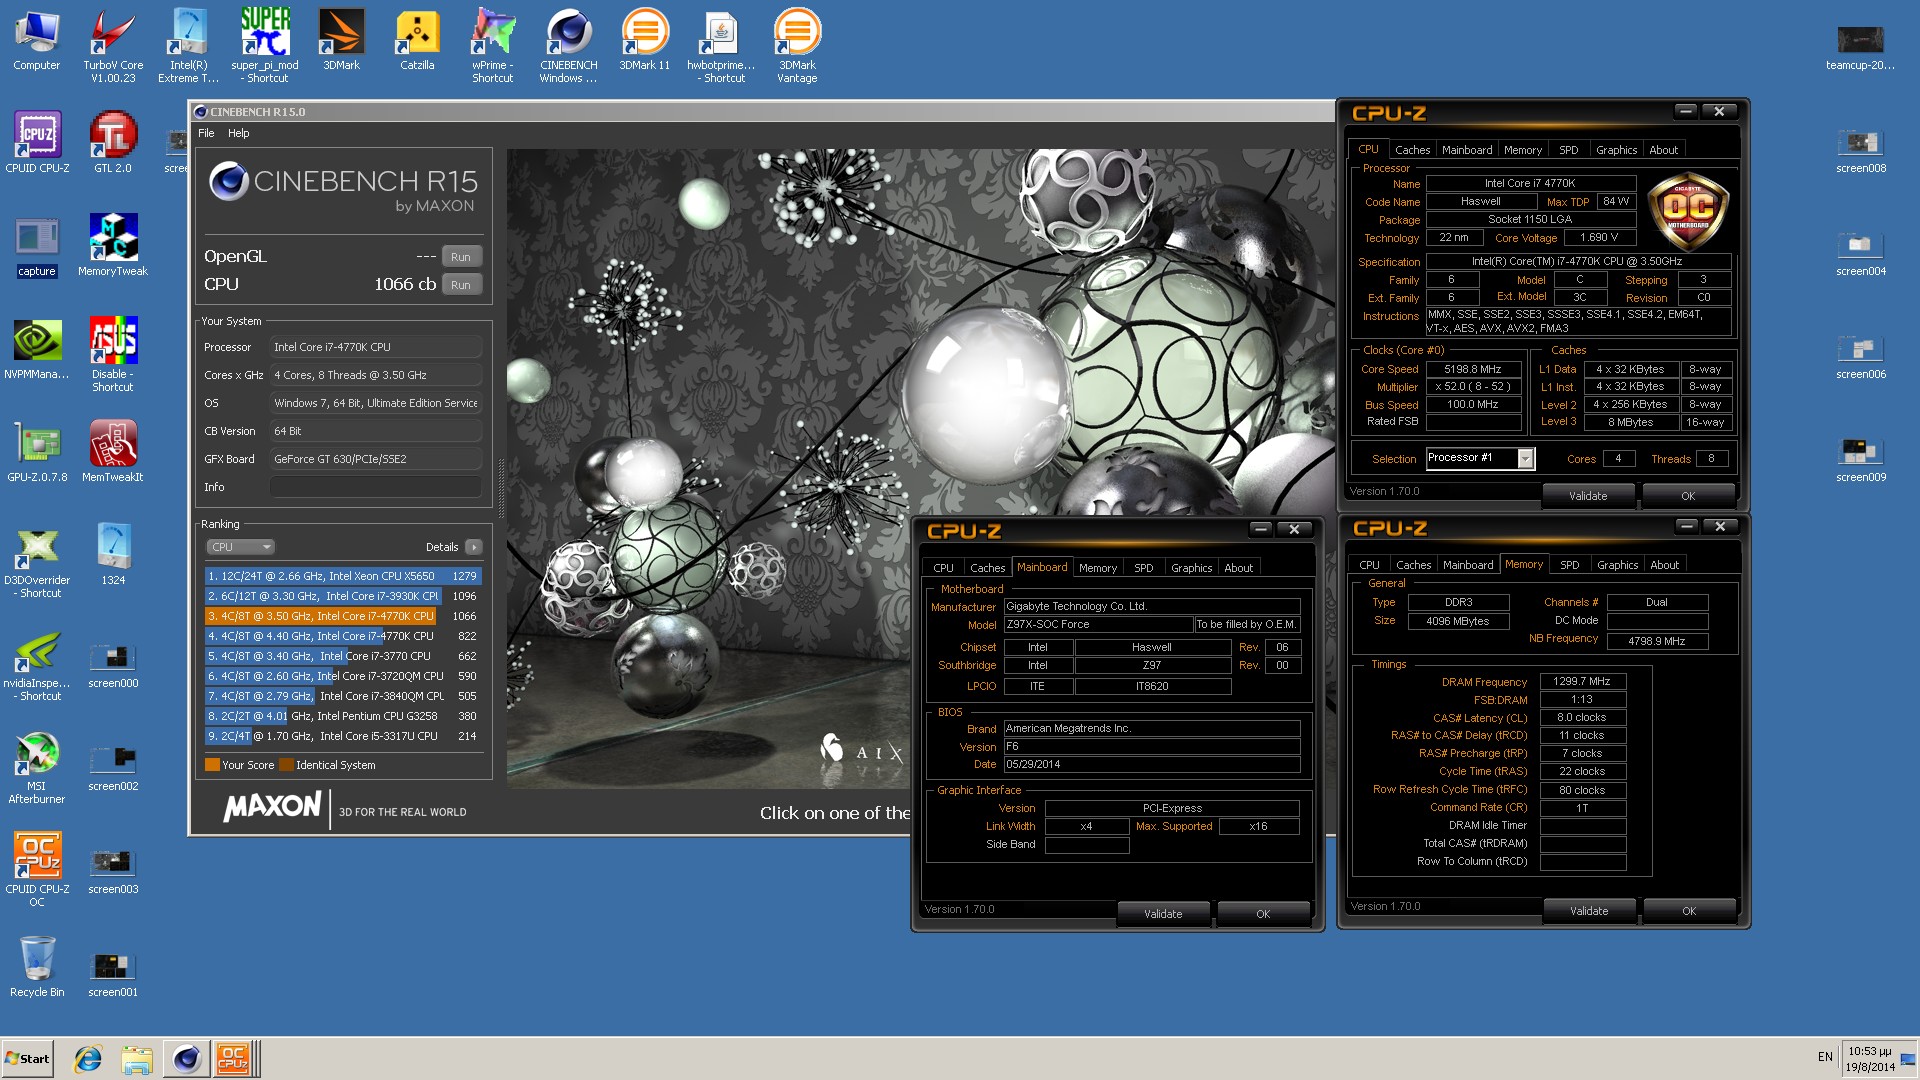Open screen004 image file

click(x=1861, y=253)
